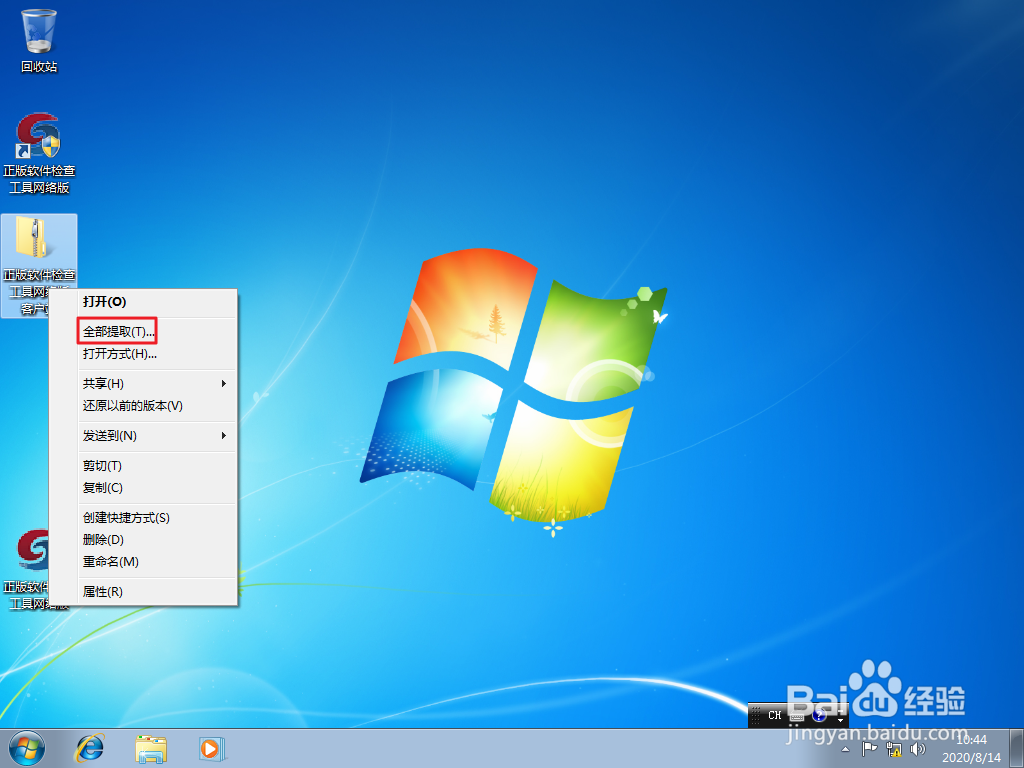Expand the 发送到(N) submenu

[x=156, y=436]
